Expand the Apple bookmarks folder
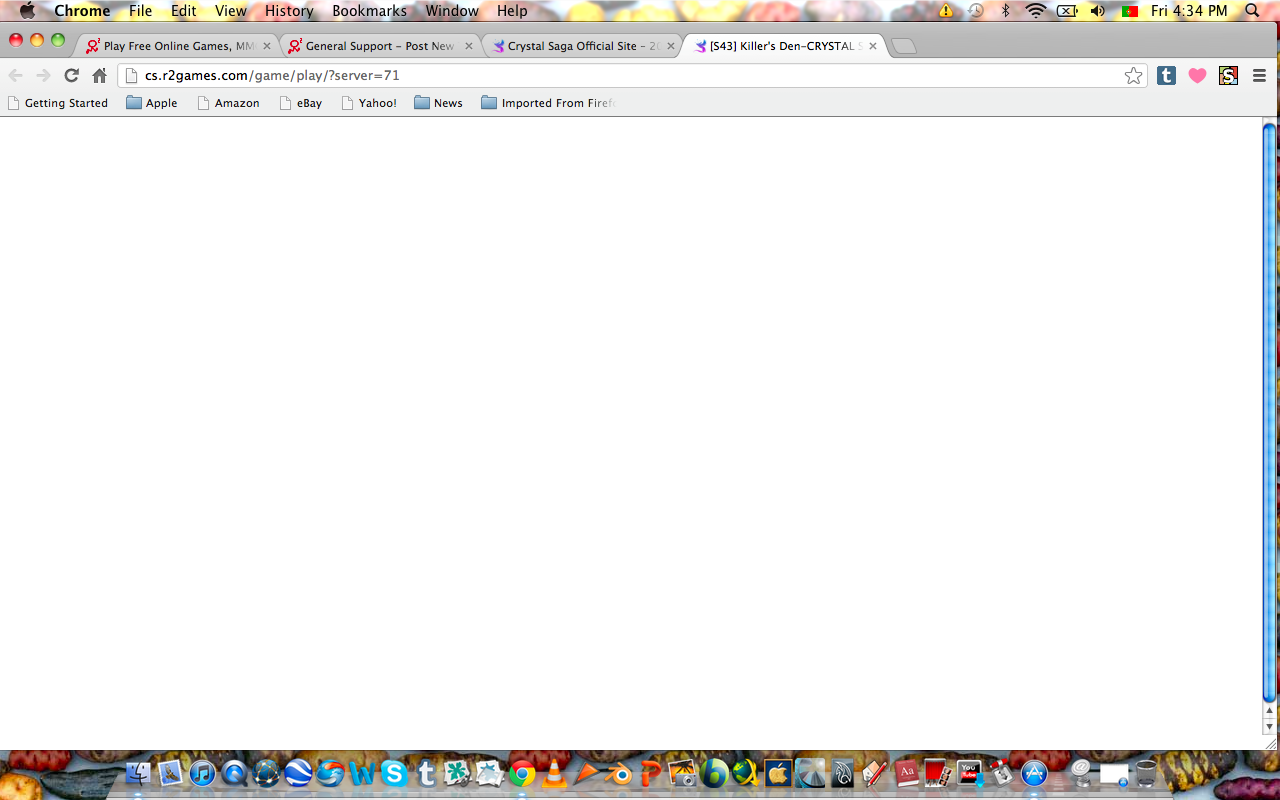The width and height of the screenshot is (1280, 800). pyautogui.click(x=151, y=103)
